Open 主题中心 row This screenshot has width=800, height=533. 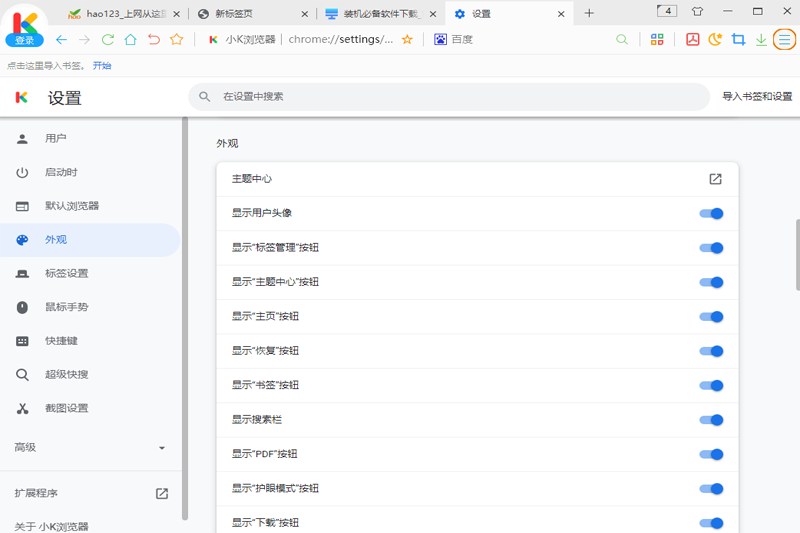[x=478, y=179]
